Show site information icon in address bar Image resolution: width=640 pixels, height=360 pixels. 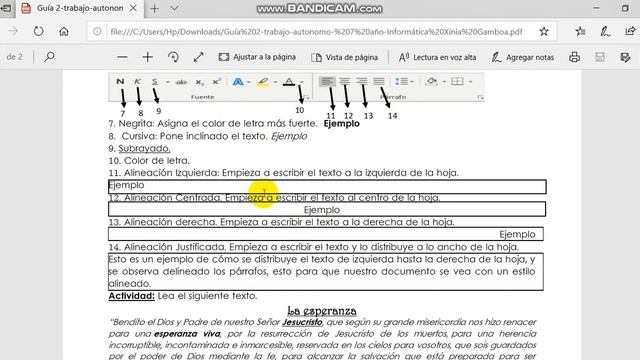point(97,31)
